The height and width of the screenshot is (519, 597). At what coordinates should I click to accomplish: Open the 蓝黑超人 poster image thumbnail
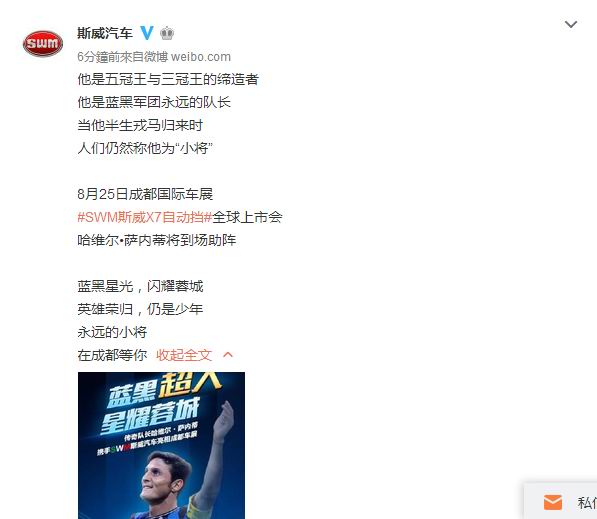tap(161, 446)
